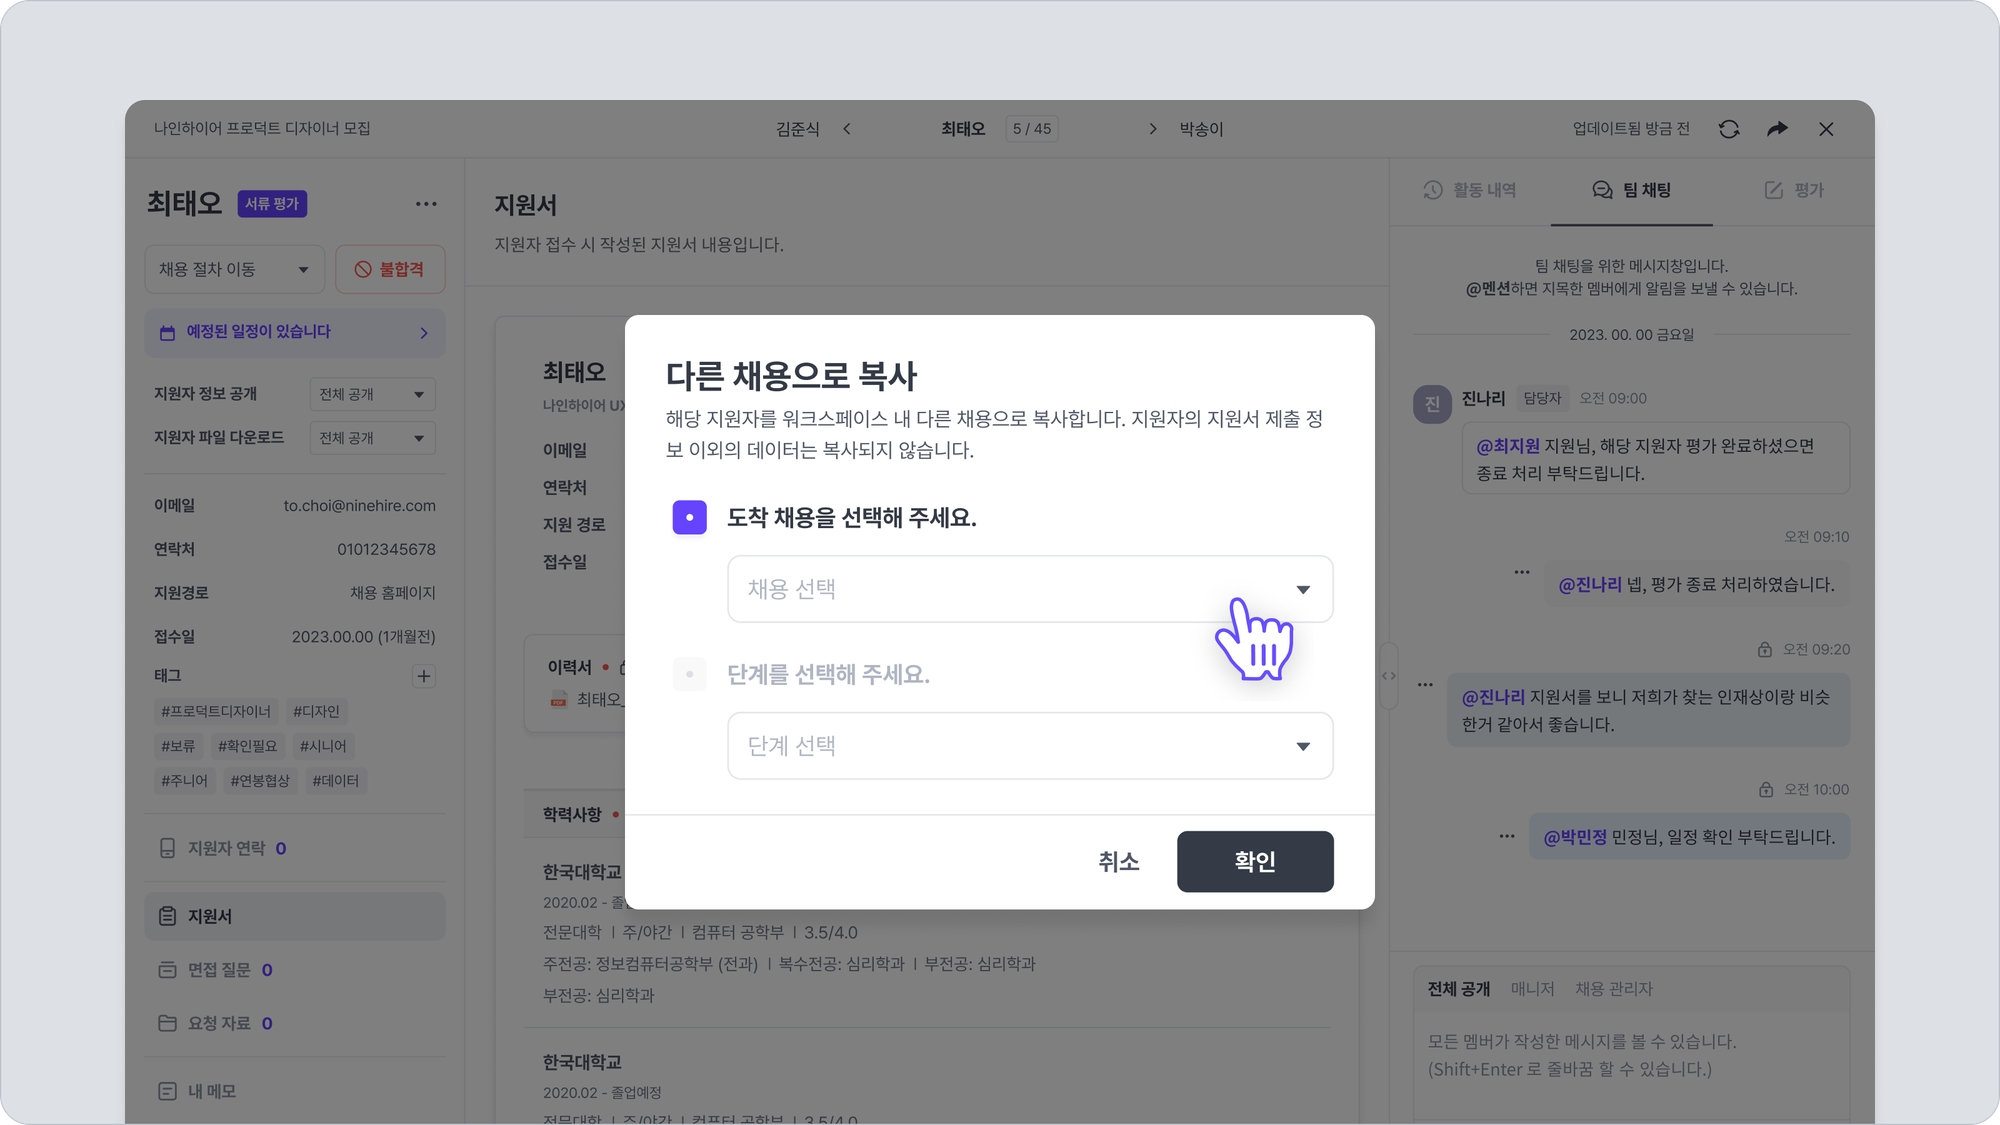Expand 채용 절차 이동 dropdown
Screen dimensions: 2000x1125
coord(234,270)
